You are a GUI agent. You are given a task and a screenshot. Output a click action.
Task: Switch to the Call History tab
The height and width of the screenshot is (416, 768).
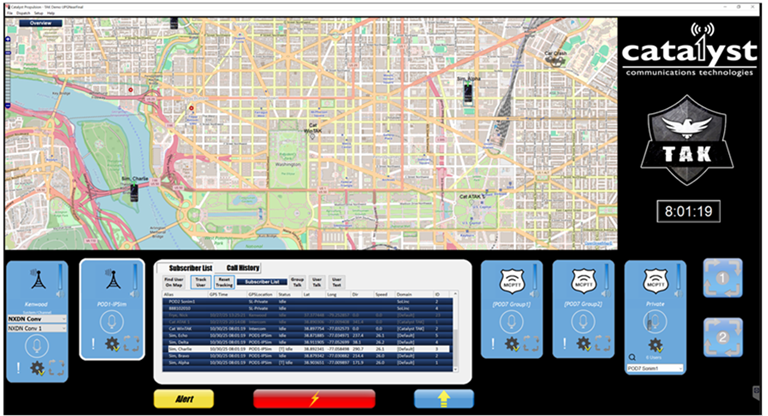pyautogui.click(x=243, y=269)
